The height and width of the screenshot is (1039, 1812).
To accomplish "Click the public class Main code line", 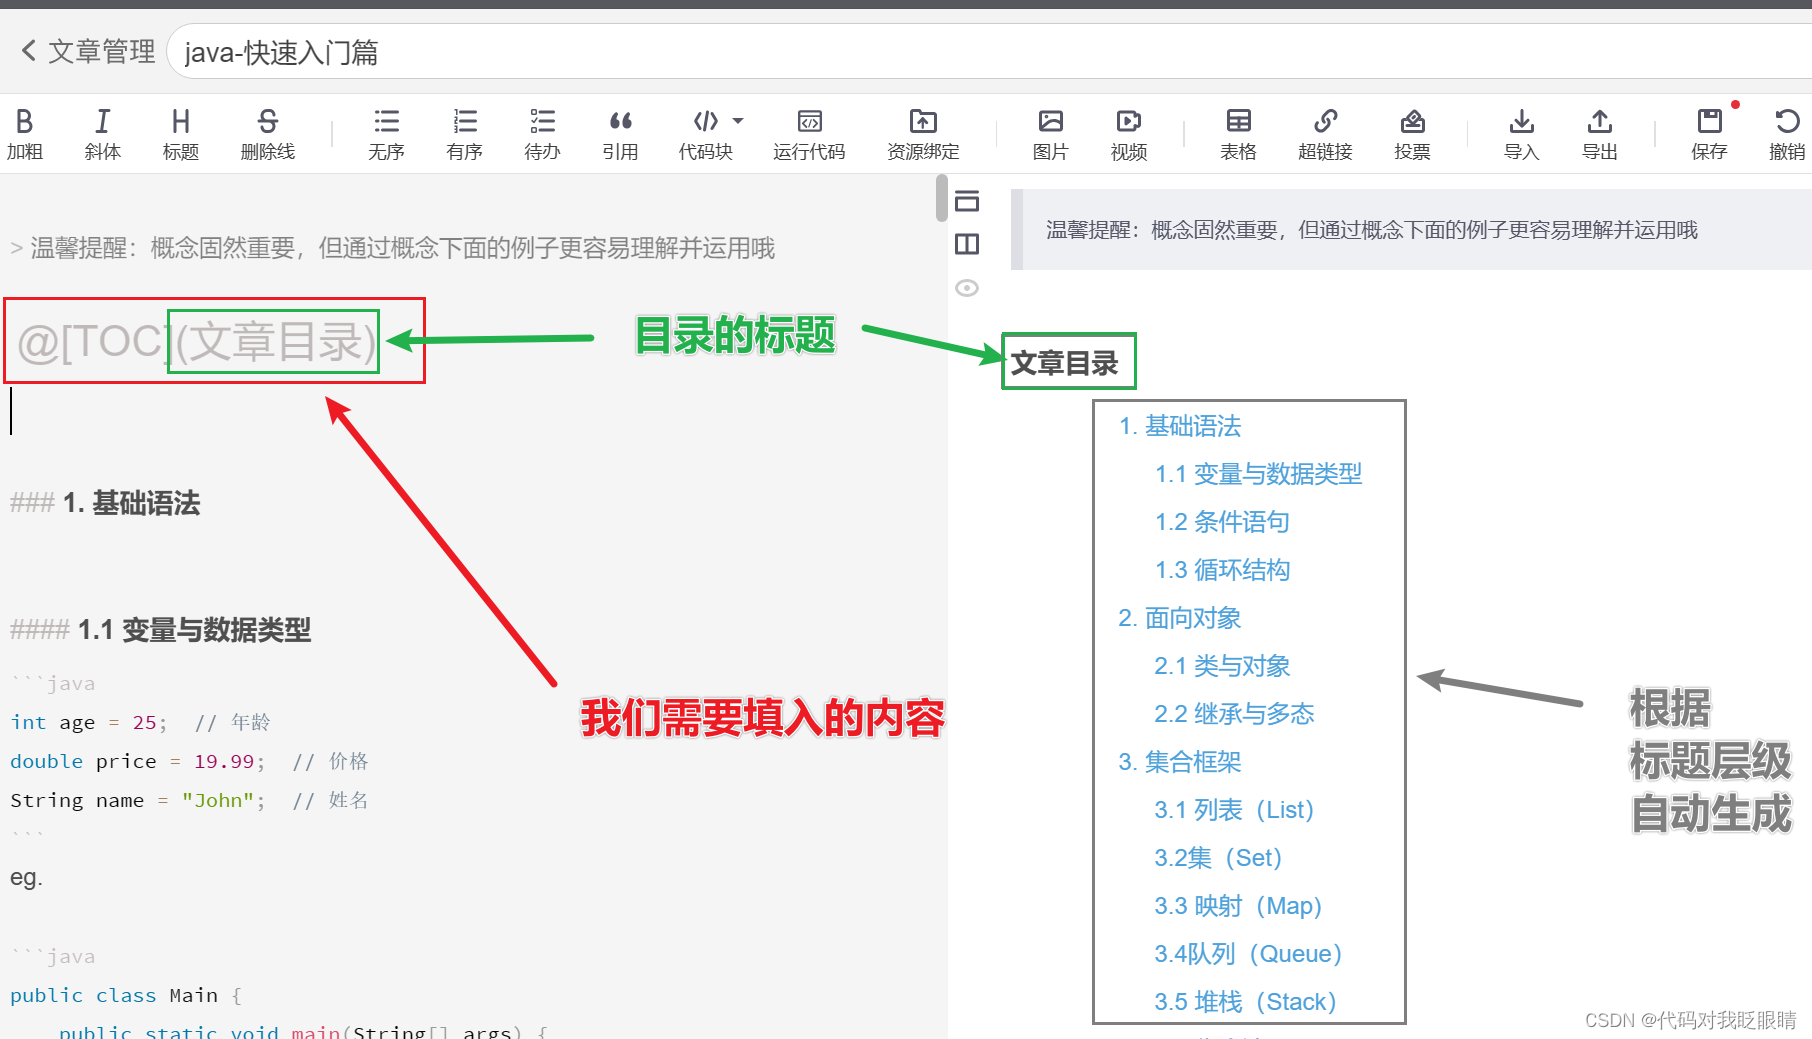I will click(x=126, y=995).
